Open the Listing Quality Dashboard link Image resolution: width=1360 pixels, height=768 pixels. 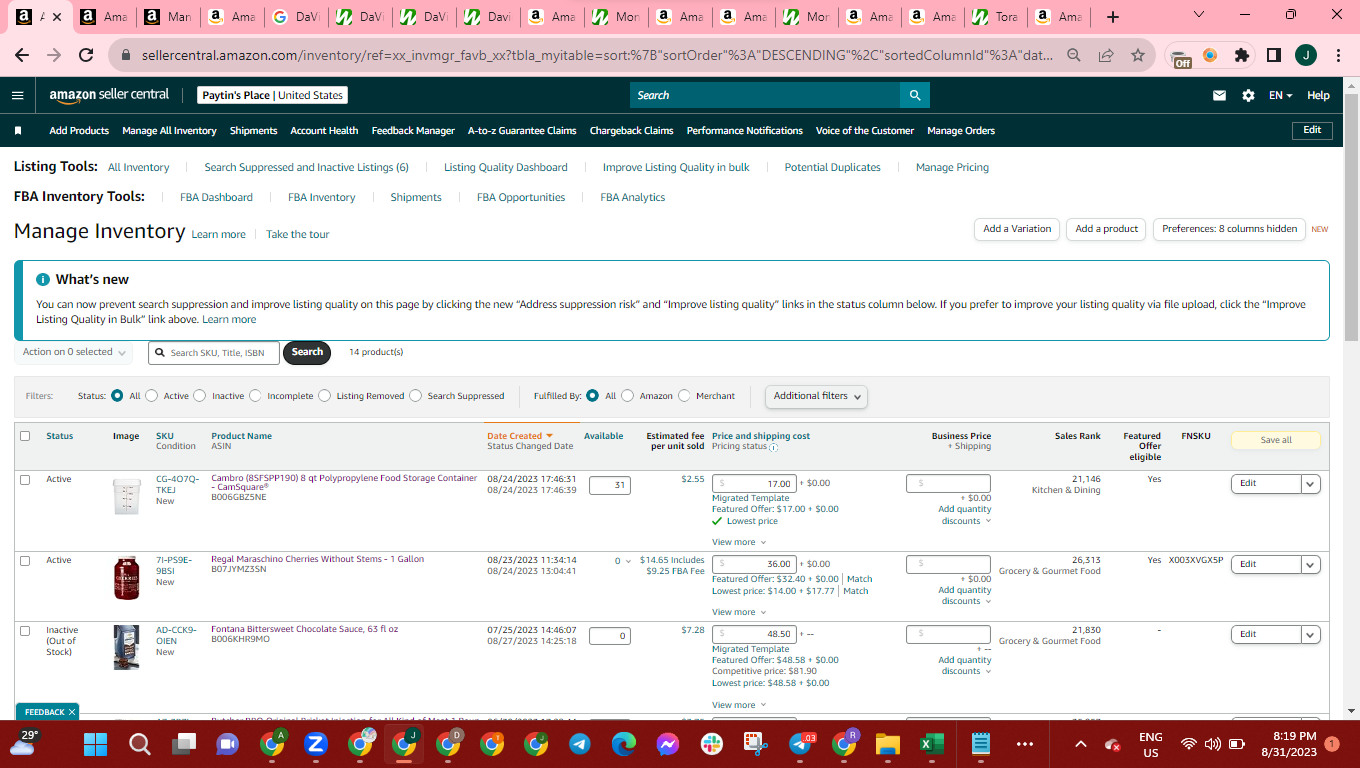pos(506,168)
